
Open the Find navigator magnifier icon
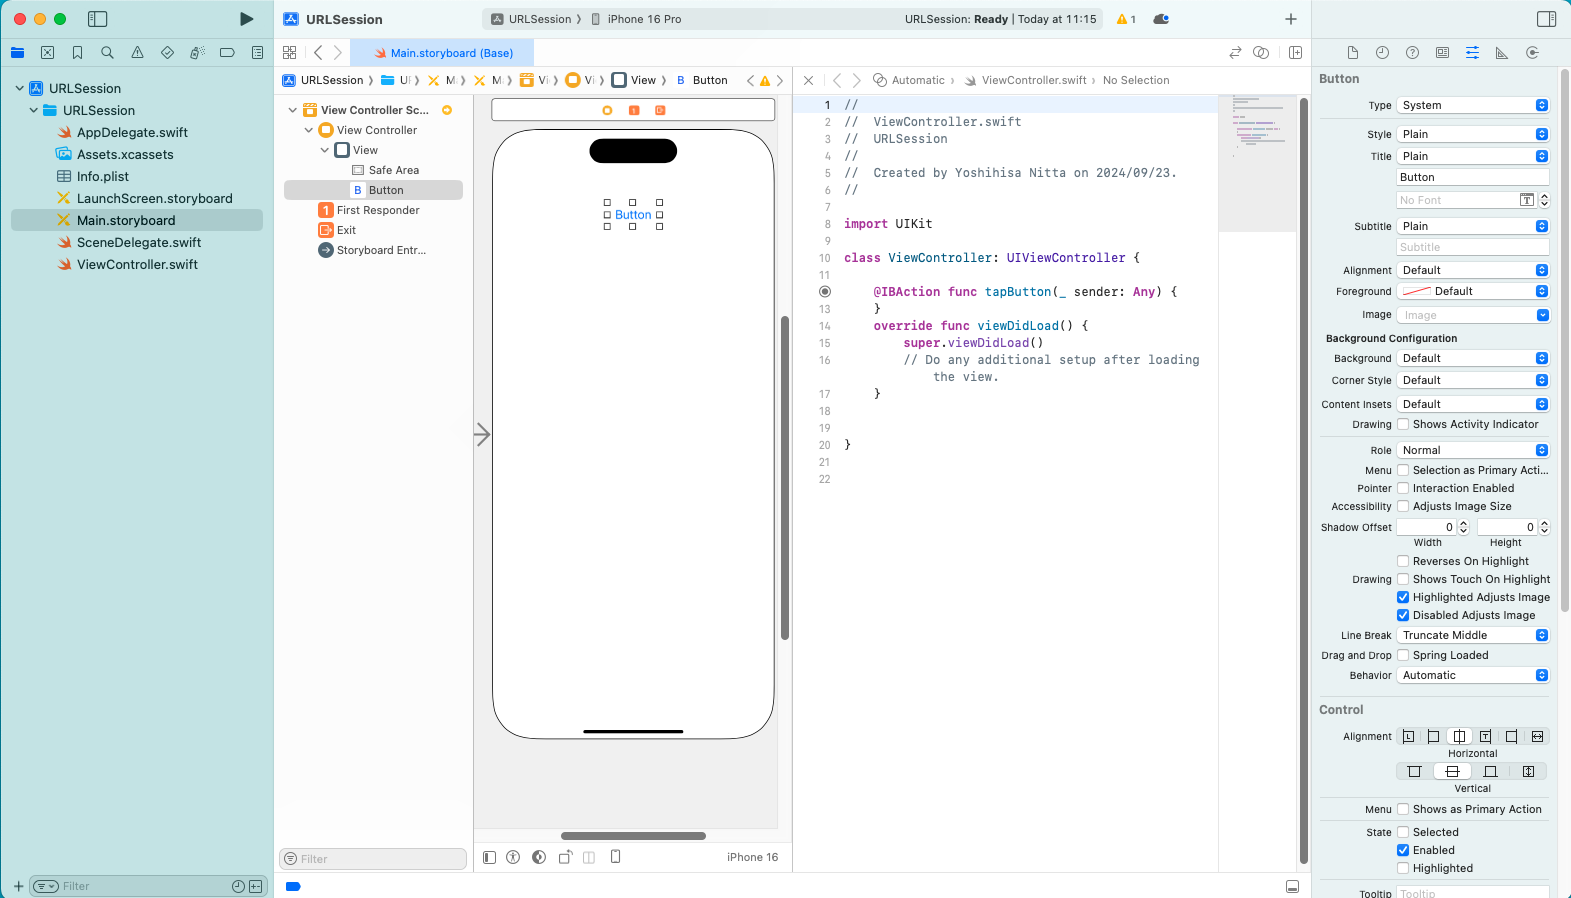[x=107, y=53]
